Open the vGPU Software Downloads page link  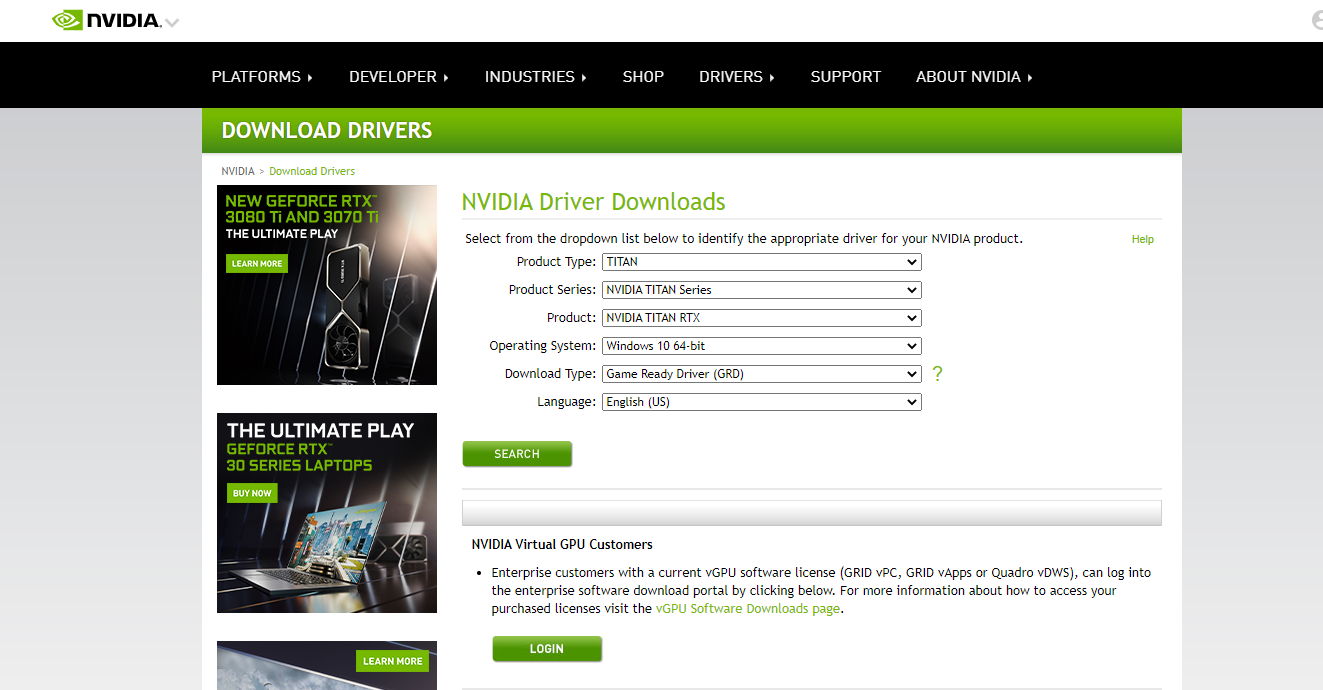(747, 609)
